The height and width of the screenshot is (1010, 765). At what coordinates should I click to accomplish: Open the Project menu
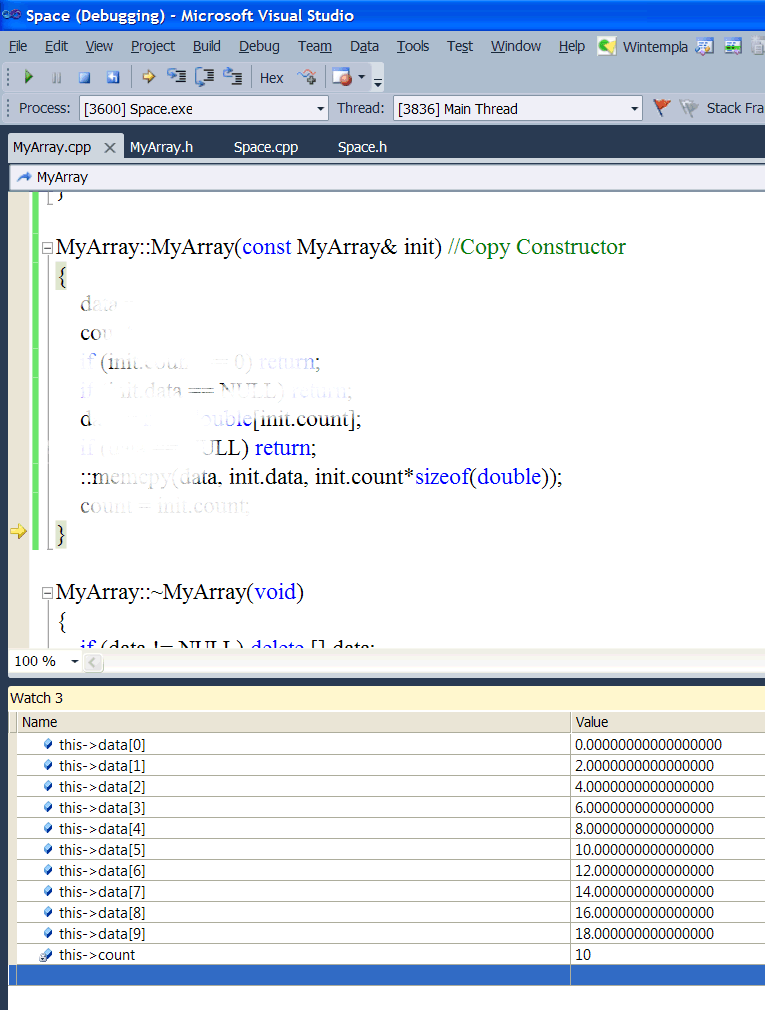[153, 46]
